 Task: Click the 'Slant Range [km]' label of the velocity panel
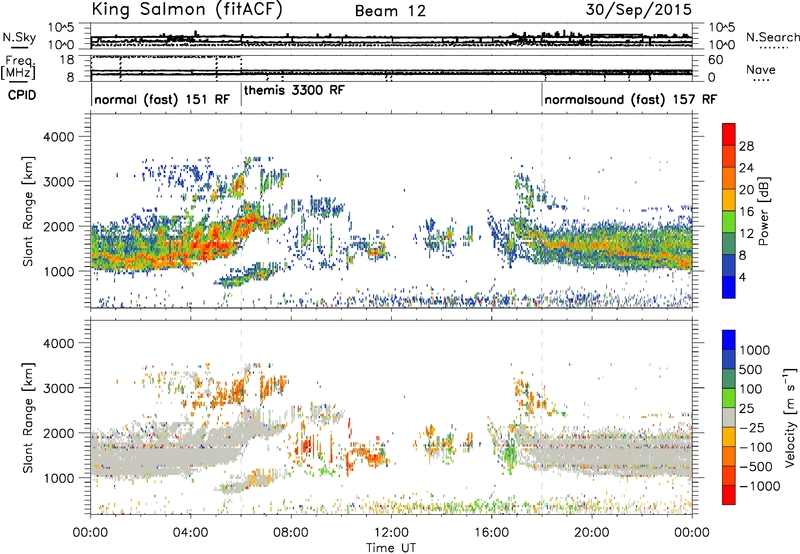[x=28, y=417]
